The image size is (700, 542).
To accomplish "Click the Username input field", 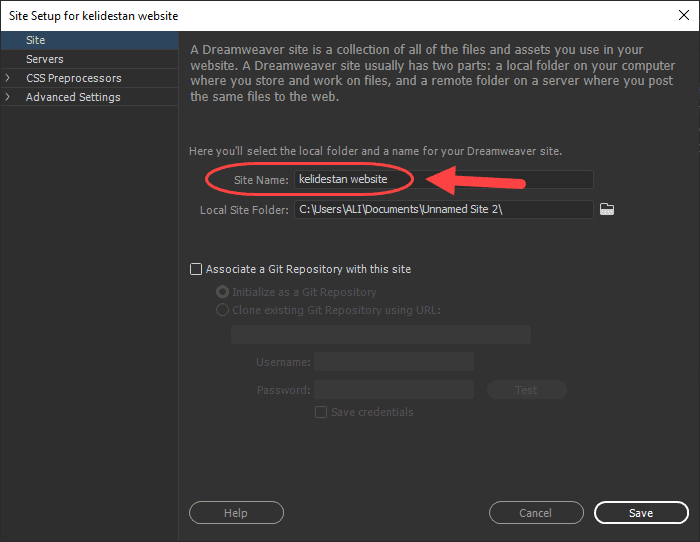I will (394, 362).
